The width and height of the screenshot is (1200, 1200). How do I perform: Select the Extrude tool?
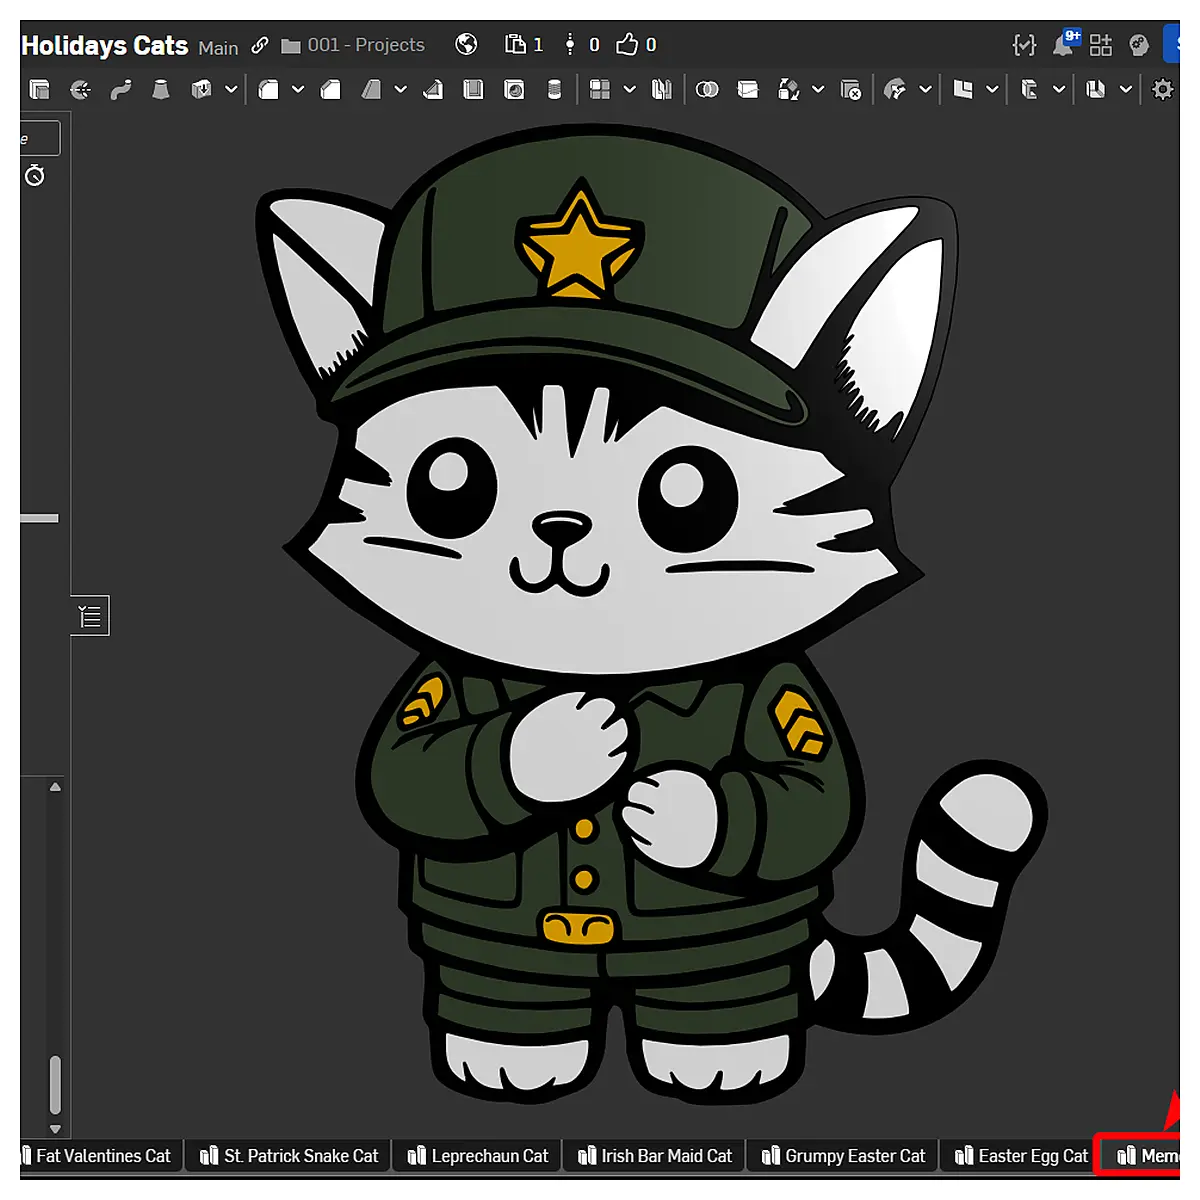click(40, 90)
